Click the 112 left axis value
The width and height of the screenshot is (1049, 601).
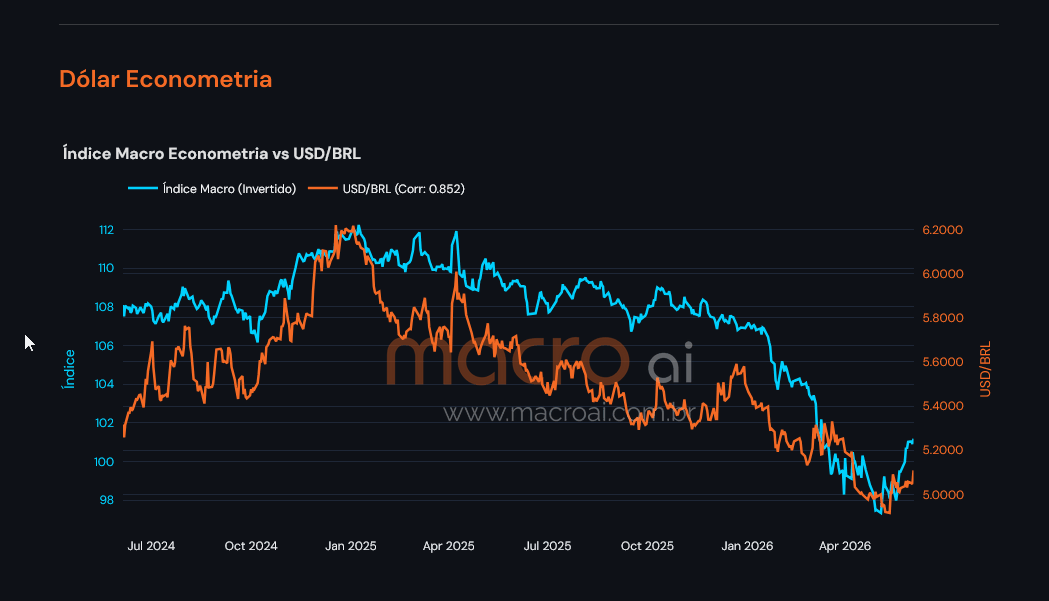pyautogui.click(x=106, y=230)
